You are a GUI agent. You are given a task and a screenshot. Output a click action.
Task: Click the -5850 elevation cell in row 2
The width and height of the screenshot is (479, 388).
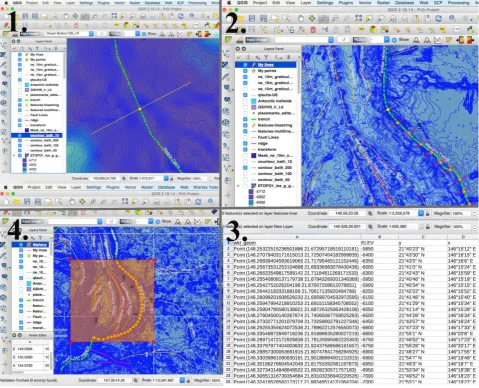[379, 249]
